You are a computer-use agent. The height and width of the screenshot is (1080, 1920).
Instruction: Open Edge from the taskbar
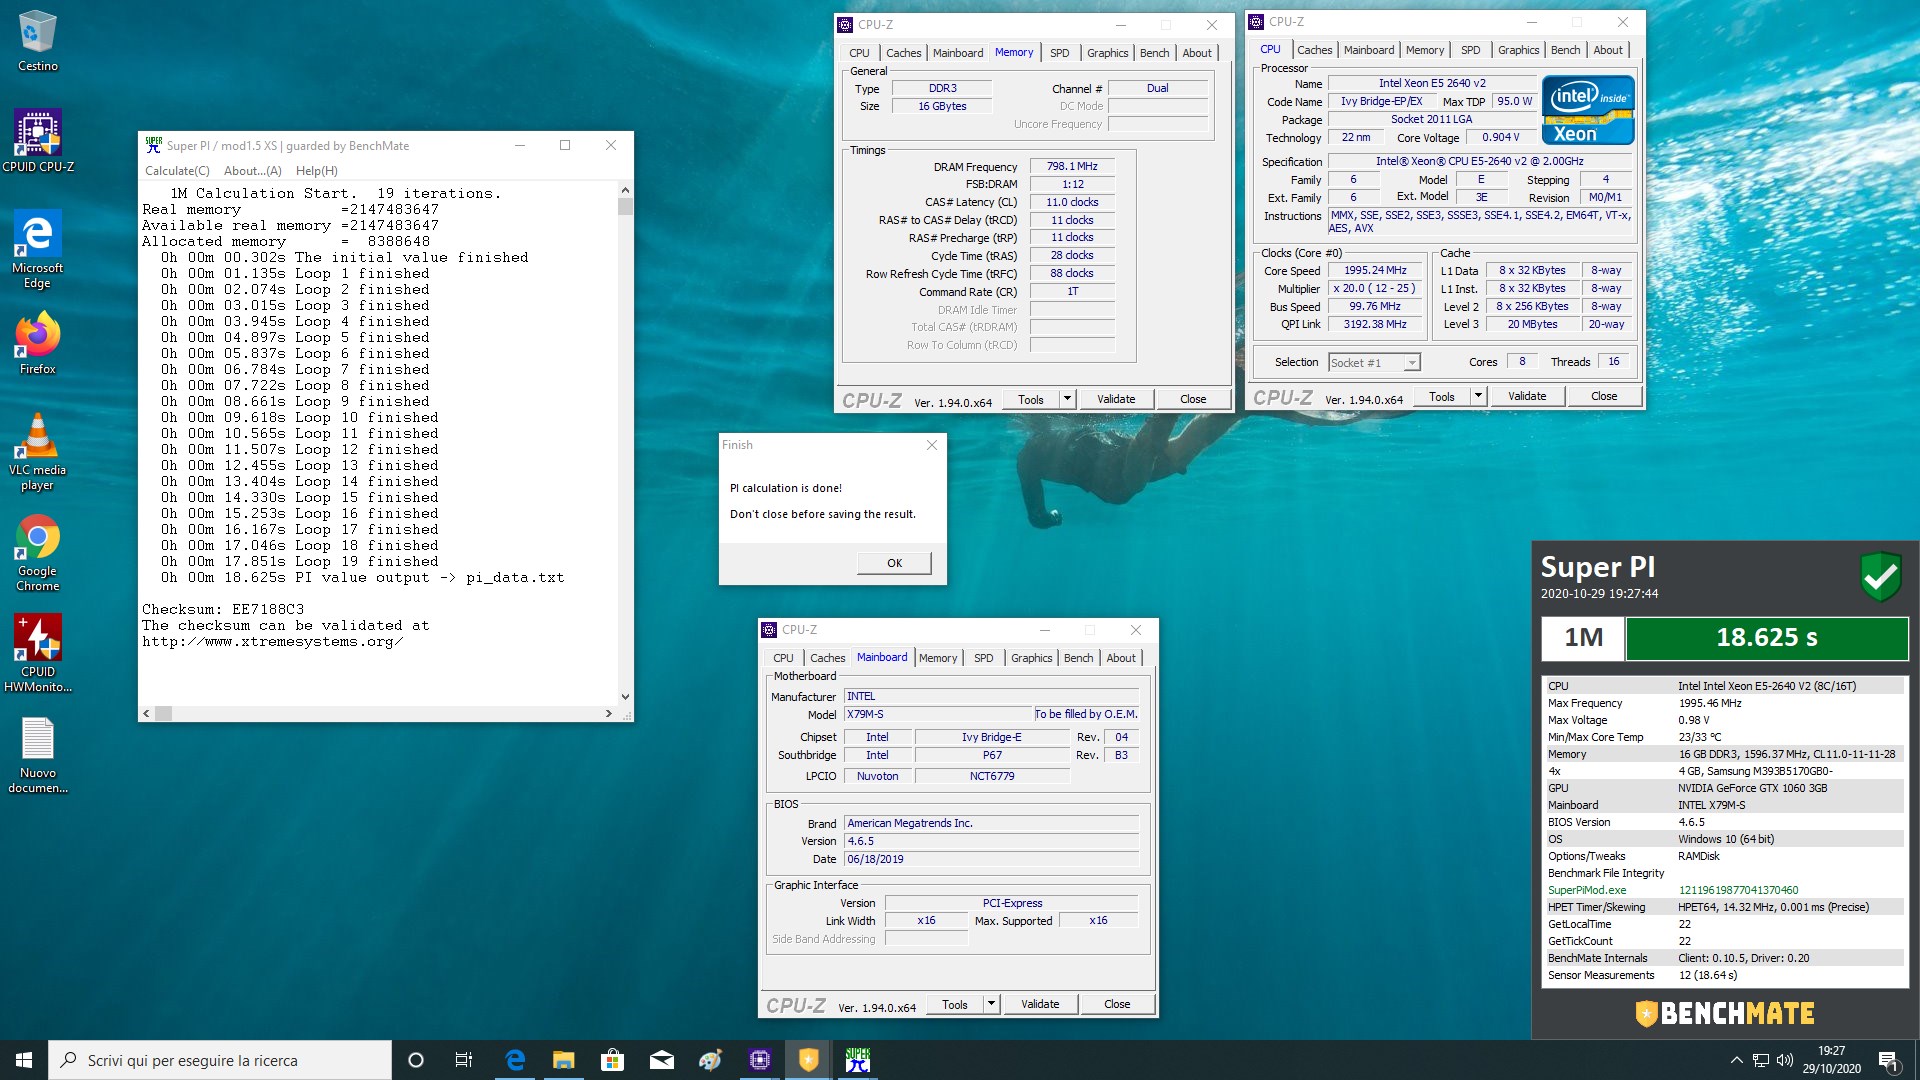pos(515,1060)
